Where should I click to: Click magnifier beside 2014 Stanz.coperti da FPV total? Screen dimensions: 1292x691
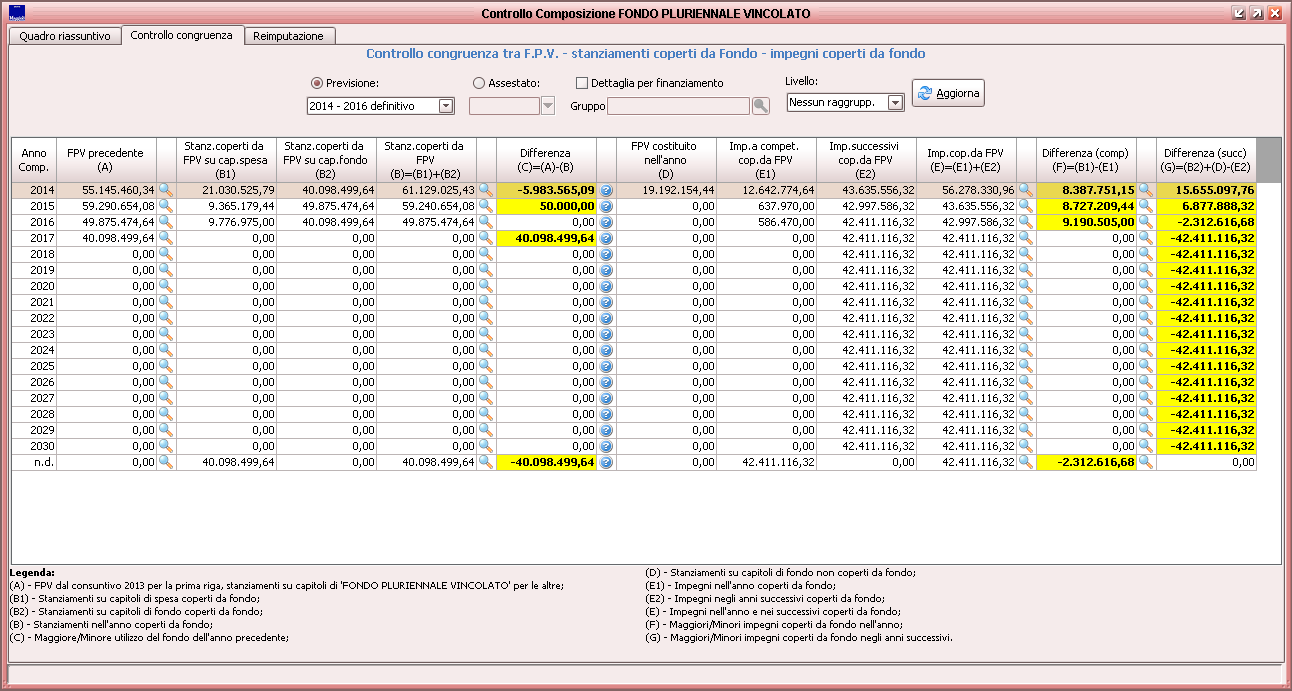click(486, 190)
